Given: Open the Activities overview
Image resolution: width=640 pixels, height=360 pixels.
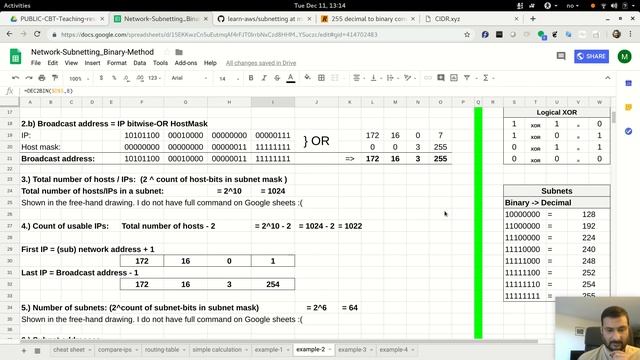Looking at the screenshot, I should (x=17, y=5).
